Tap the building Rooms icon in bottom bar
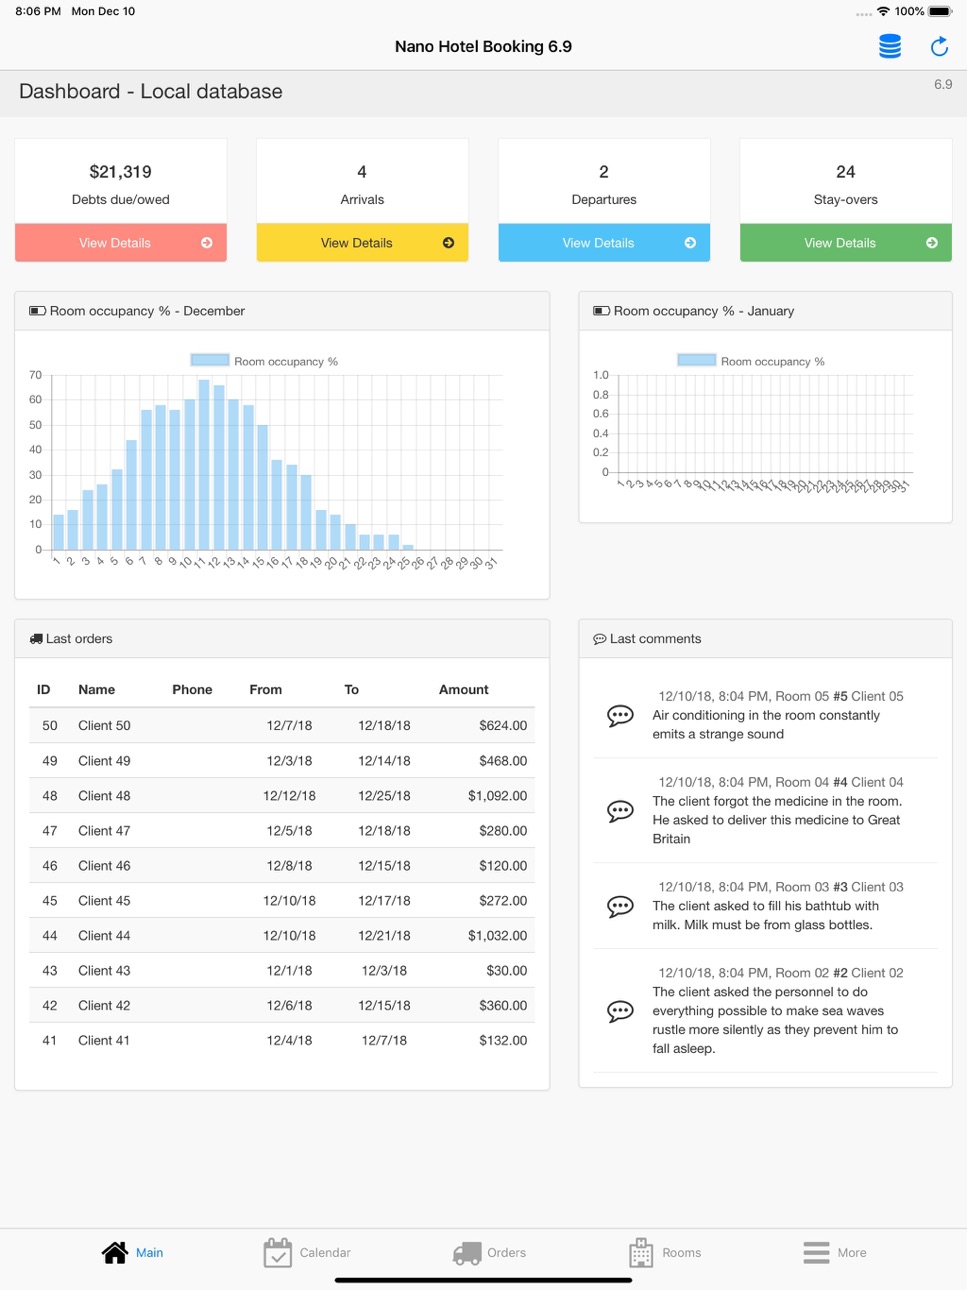 tap(641, 1252)
